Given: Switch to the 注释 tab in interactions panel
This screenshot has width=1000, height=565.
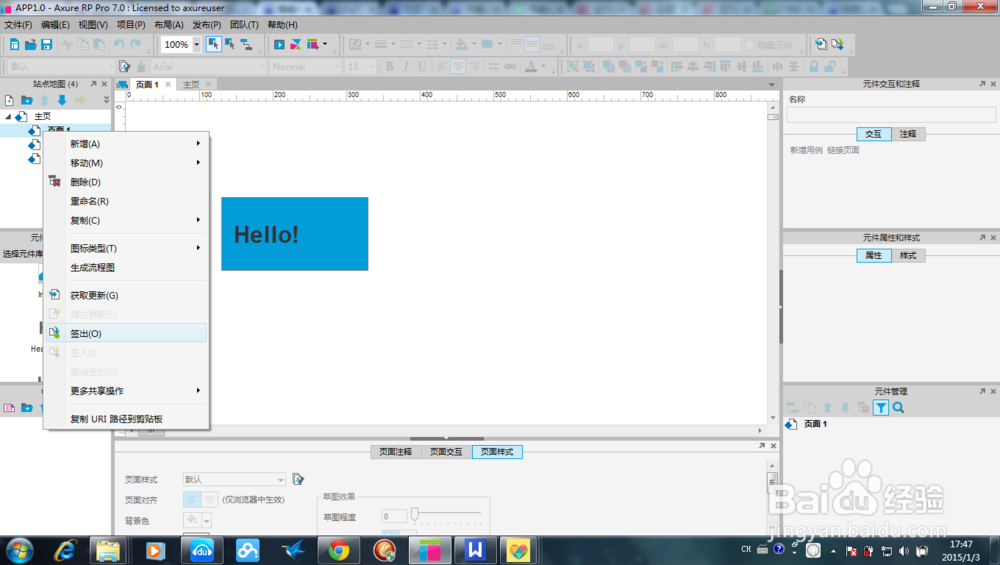Looking at the screenshot, I should click(x=908, y=134).
